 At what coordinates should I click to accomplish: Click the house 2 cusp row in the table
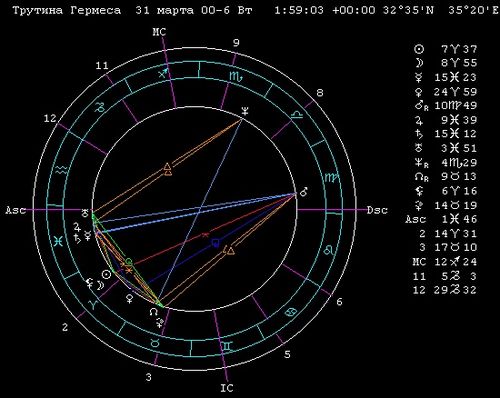tap(448, 234)
